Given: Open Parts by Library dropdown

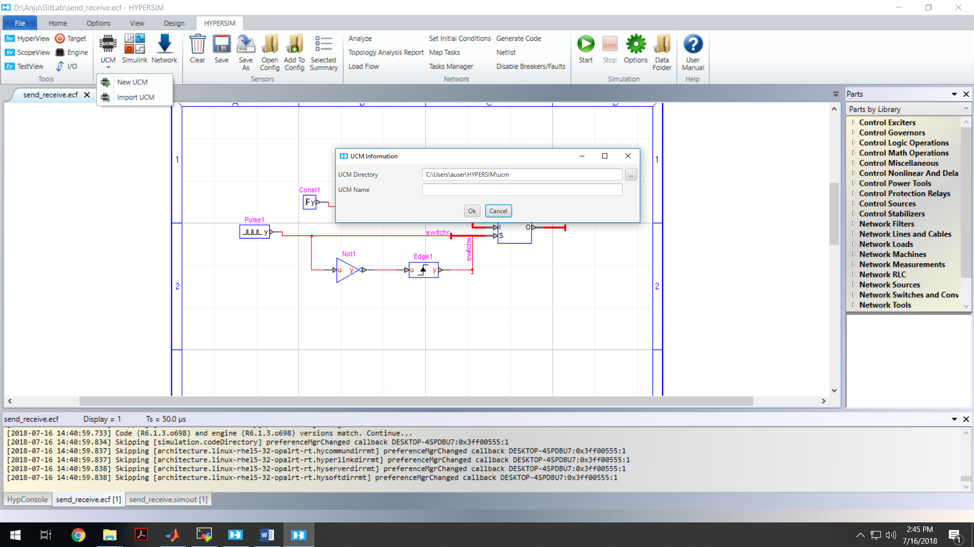Looking at the screenshot, I should (907, 109).
